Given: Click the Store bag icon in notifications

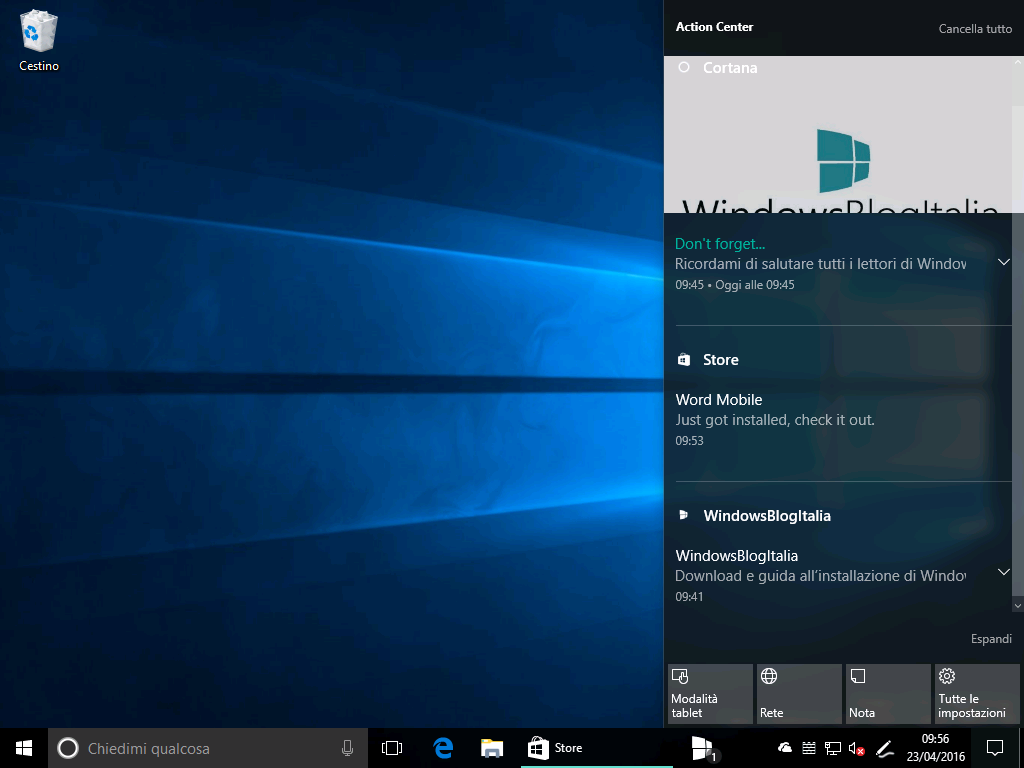Looking at the screenshot, I should (x=684, y=360).
